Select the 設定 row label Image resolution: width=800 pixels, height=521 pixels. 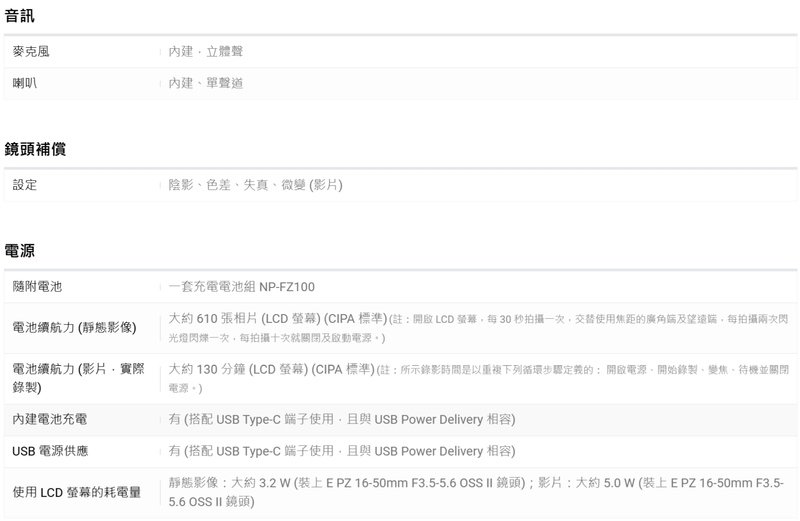(24, 185)
